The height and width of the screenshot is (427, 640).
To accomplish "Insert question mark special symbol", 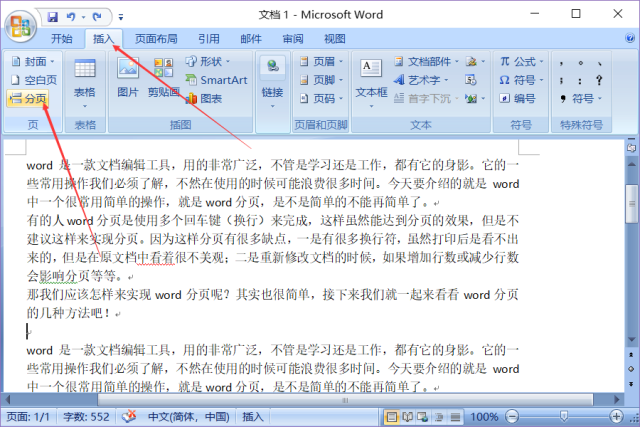I will [x=599, y=80].
